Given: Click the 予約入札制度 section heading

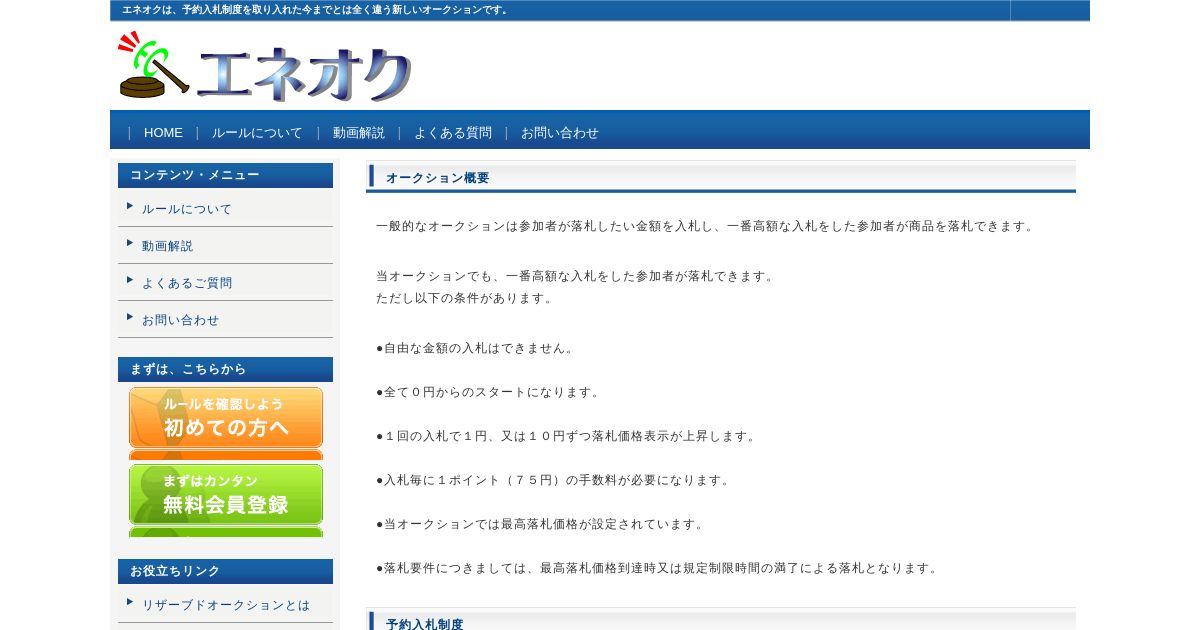Looking at the screenshot, I should pos(425,624).
